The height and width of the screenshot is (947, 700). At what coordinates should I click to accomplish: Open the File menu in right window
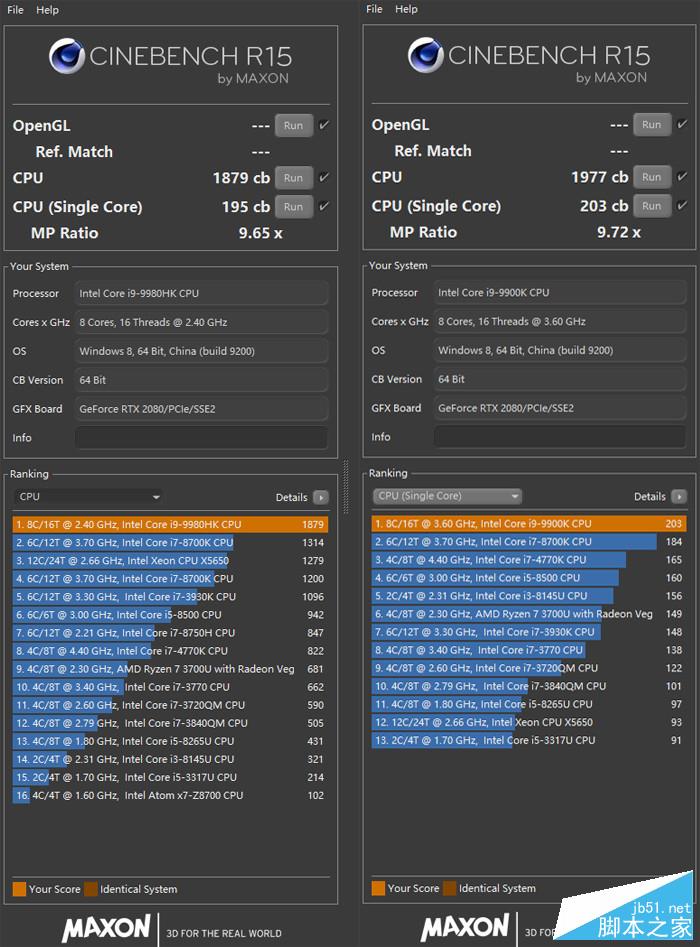pyautogui.click(x=374, y=9)
